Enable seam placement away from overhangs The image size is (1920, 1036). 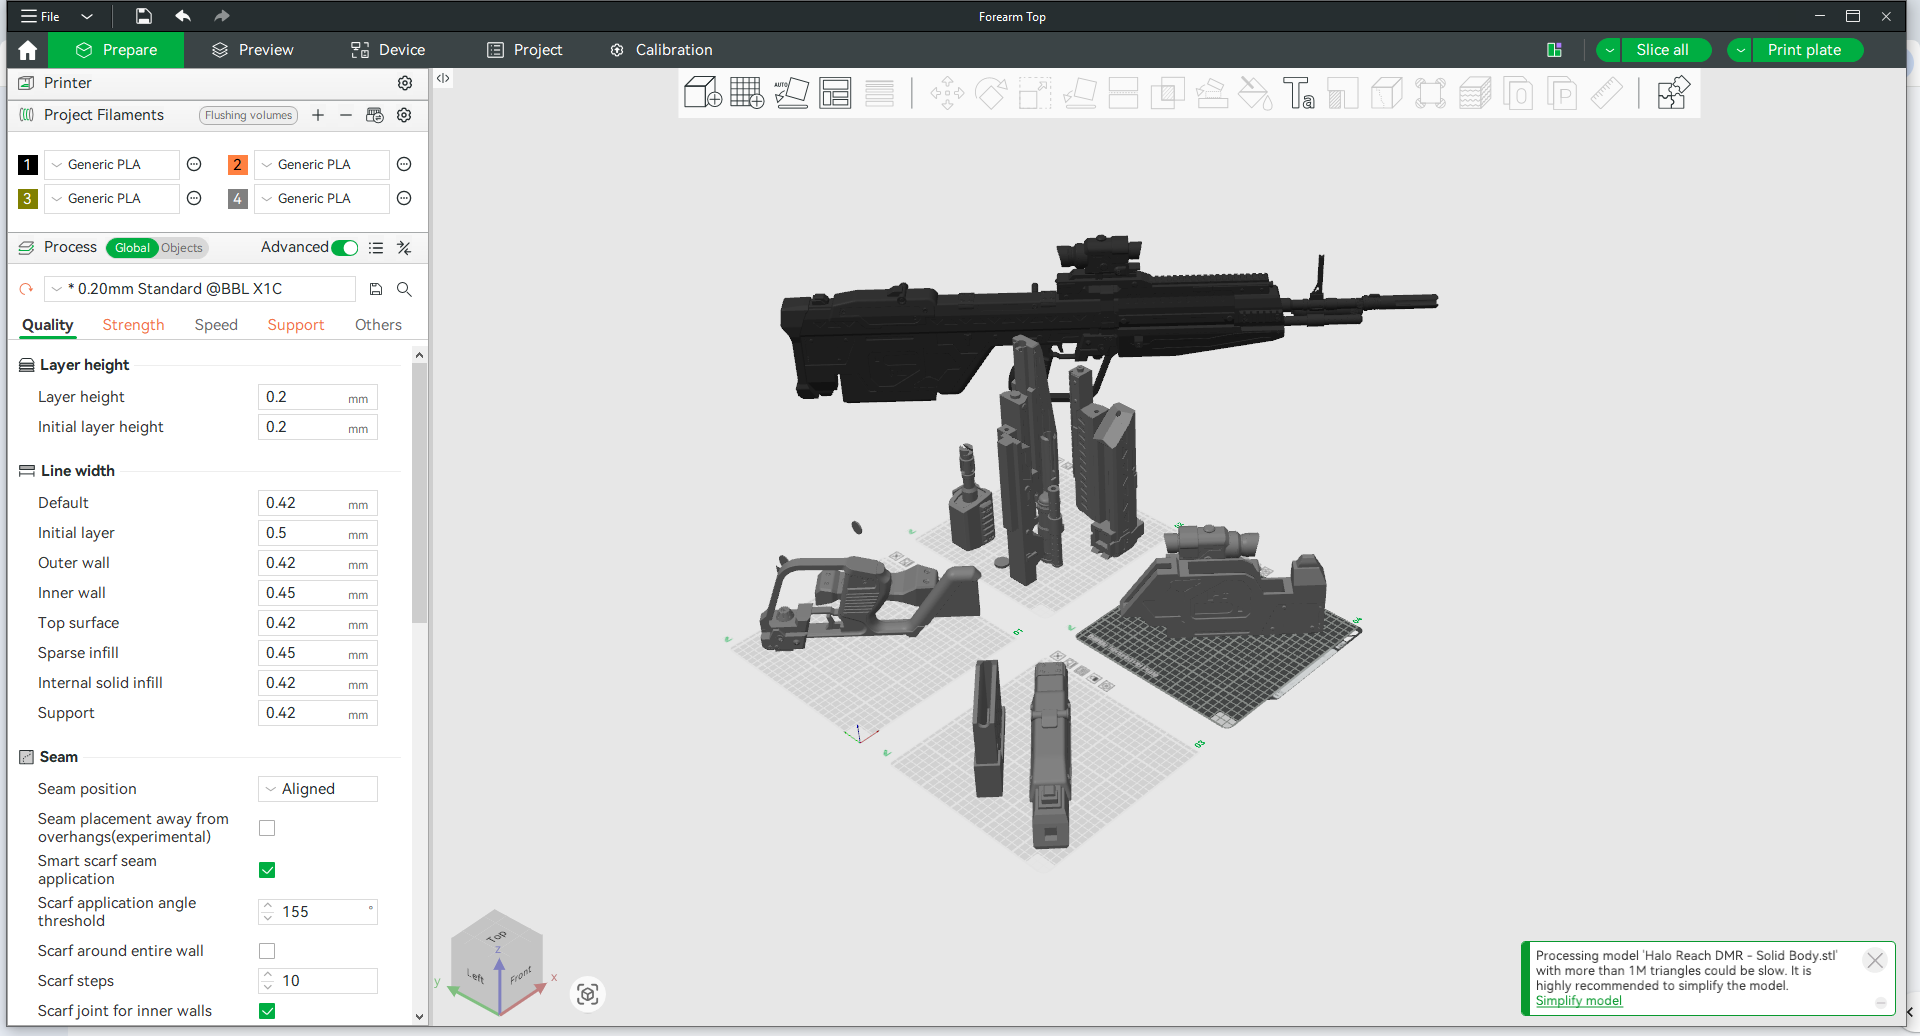click(267, 828)
